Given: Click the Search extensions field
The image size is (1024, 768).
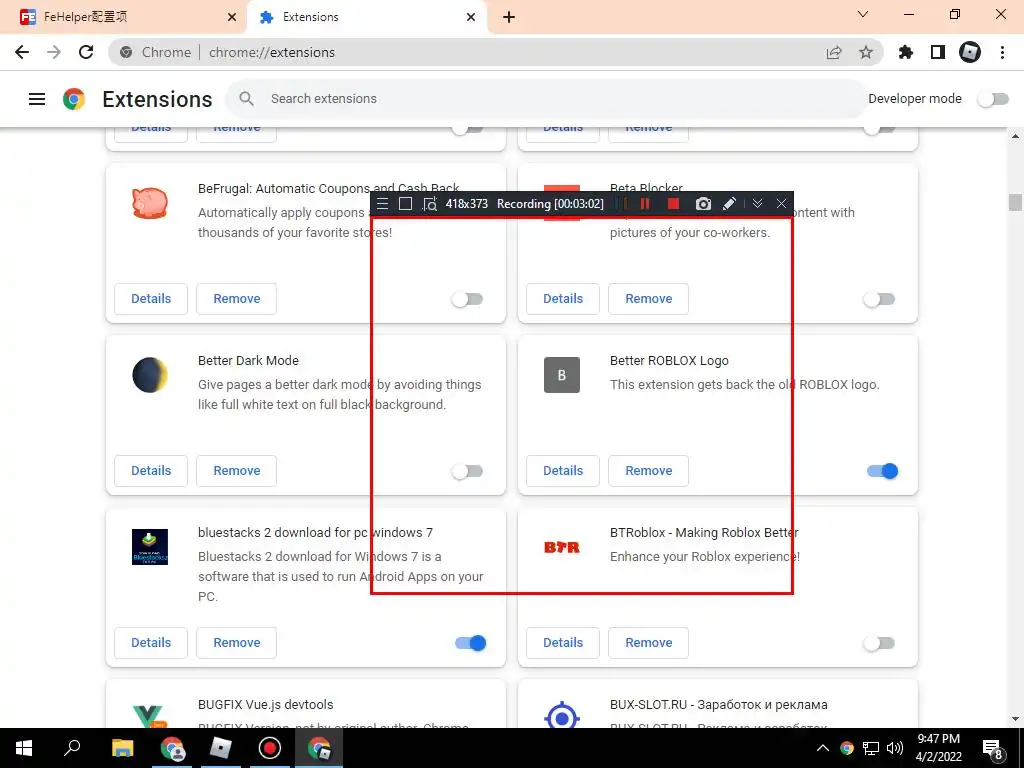Looking at the screenshot, I should 545,99.
